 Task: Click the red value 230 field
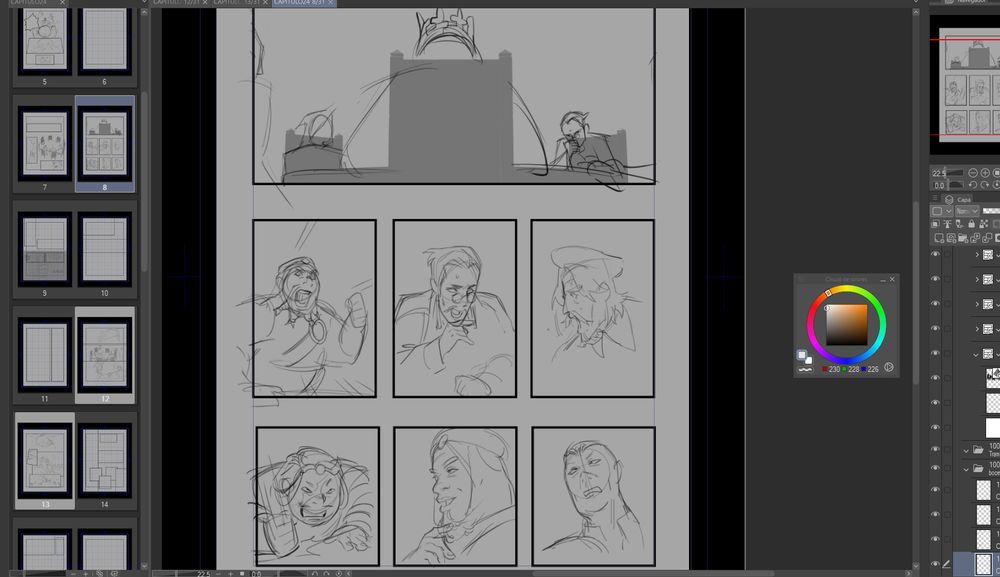pos(834,369)
